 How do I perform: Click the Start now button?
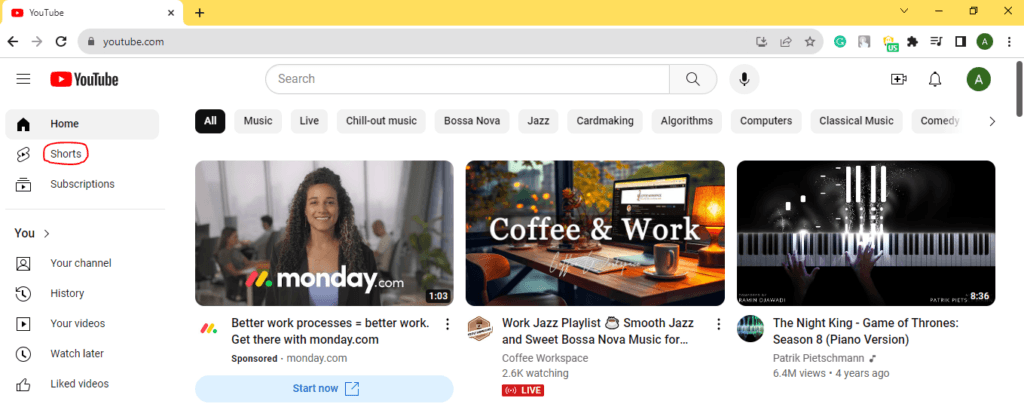pyautogui.click(x=324, y=388)
